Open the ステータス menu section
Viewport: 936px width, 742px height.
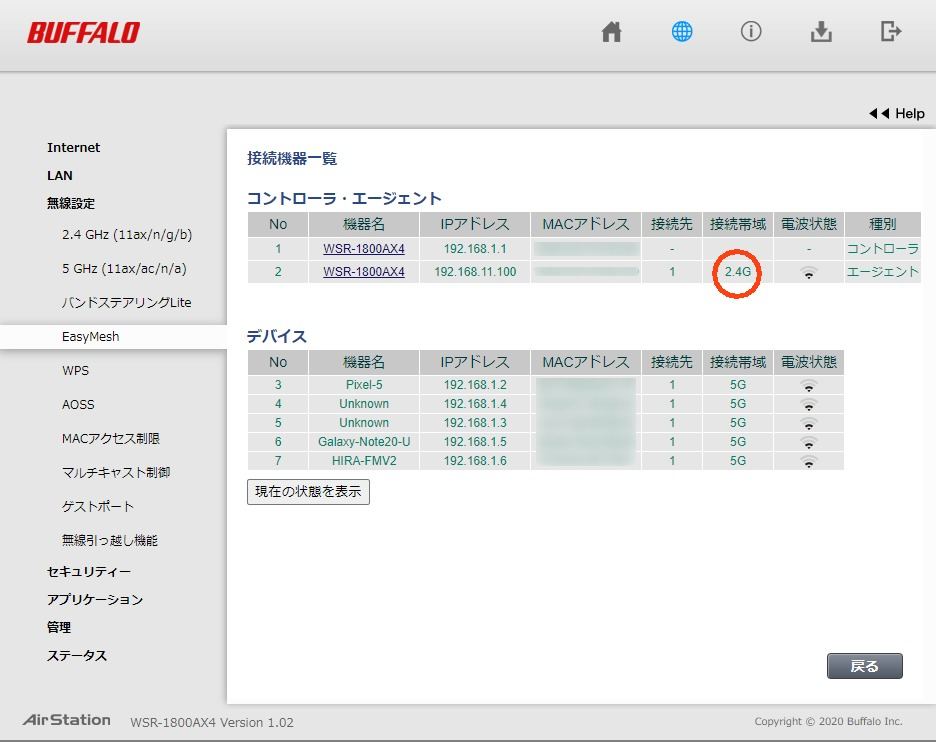[76, 656]
